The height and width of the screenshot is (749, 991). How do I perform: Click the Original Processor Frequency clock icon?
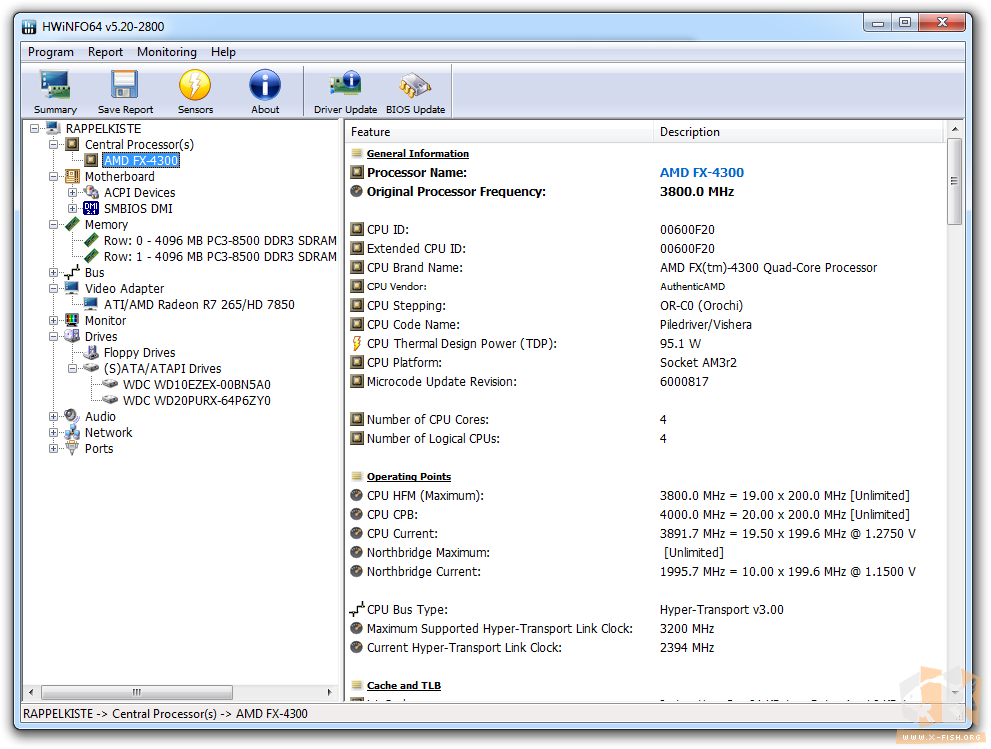tap(356, 191)
